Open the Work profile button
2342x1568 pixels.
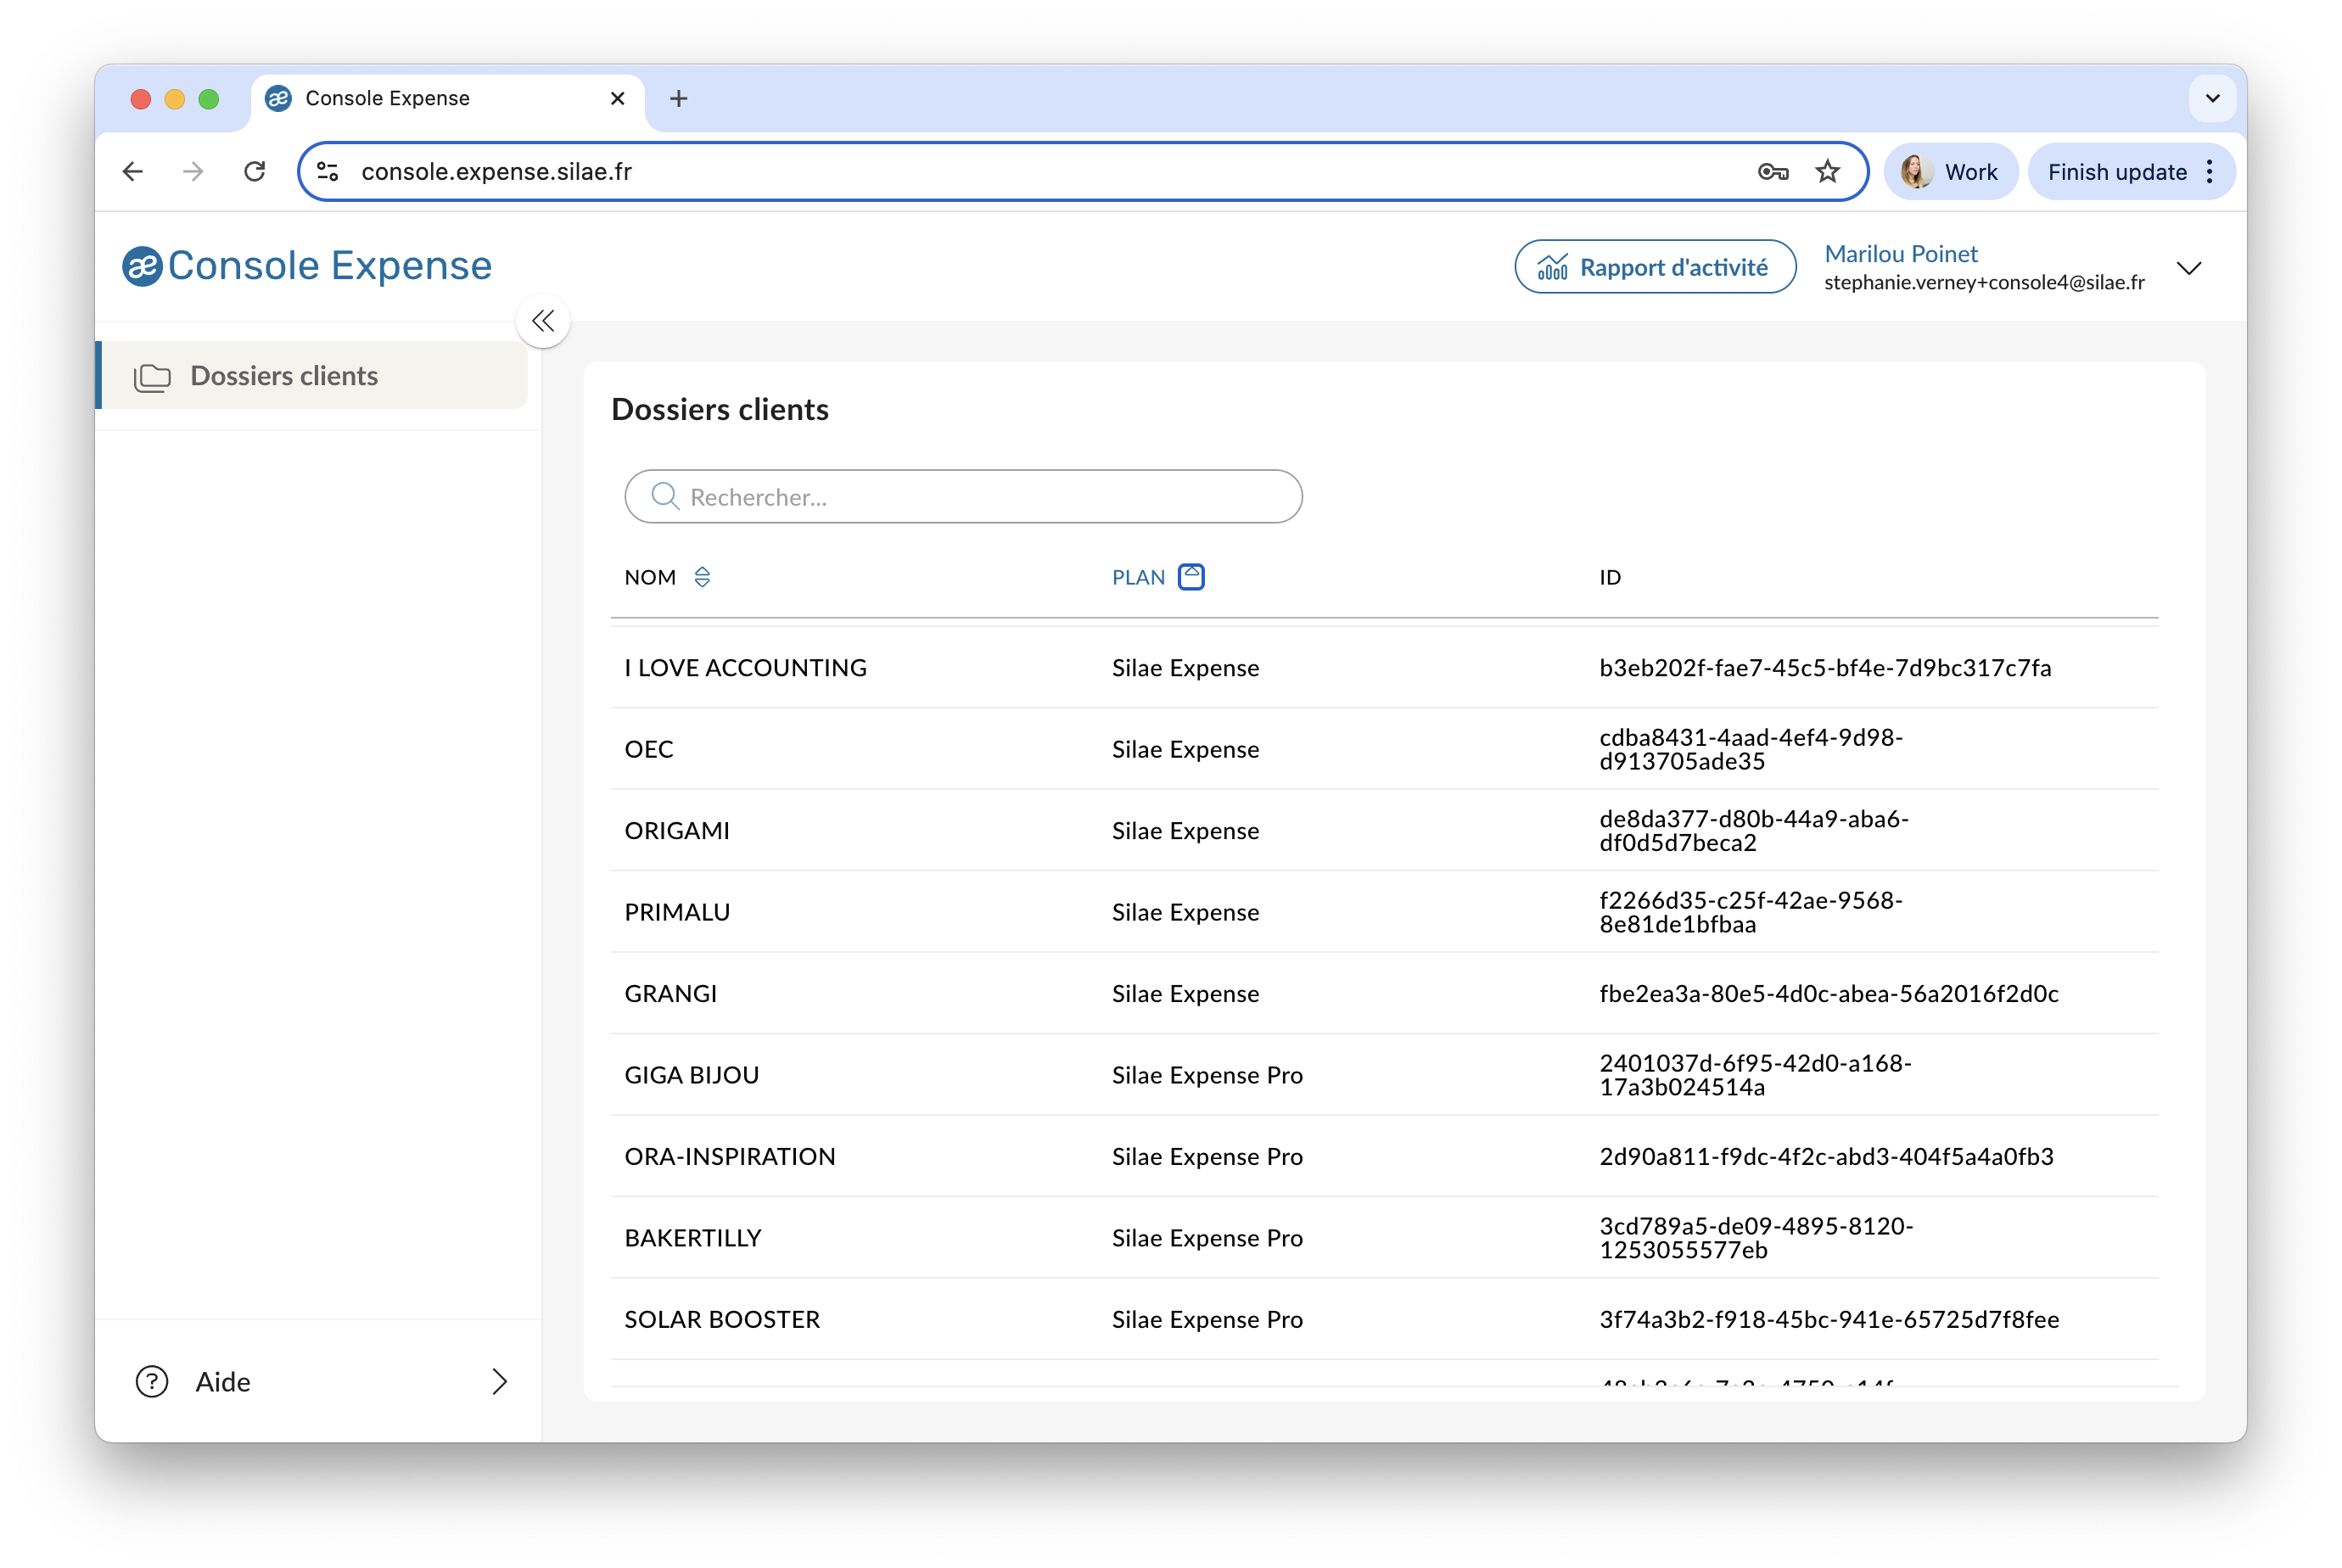(1950, 172)
